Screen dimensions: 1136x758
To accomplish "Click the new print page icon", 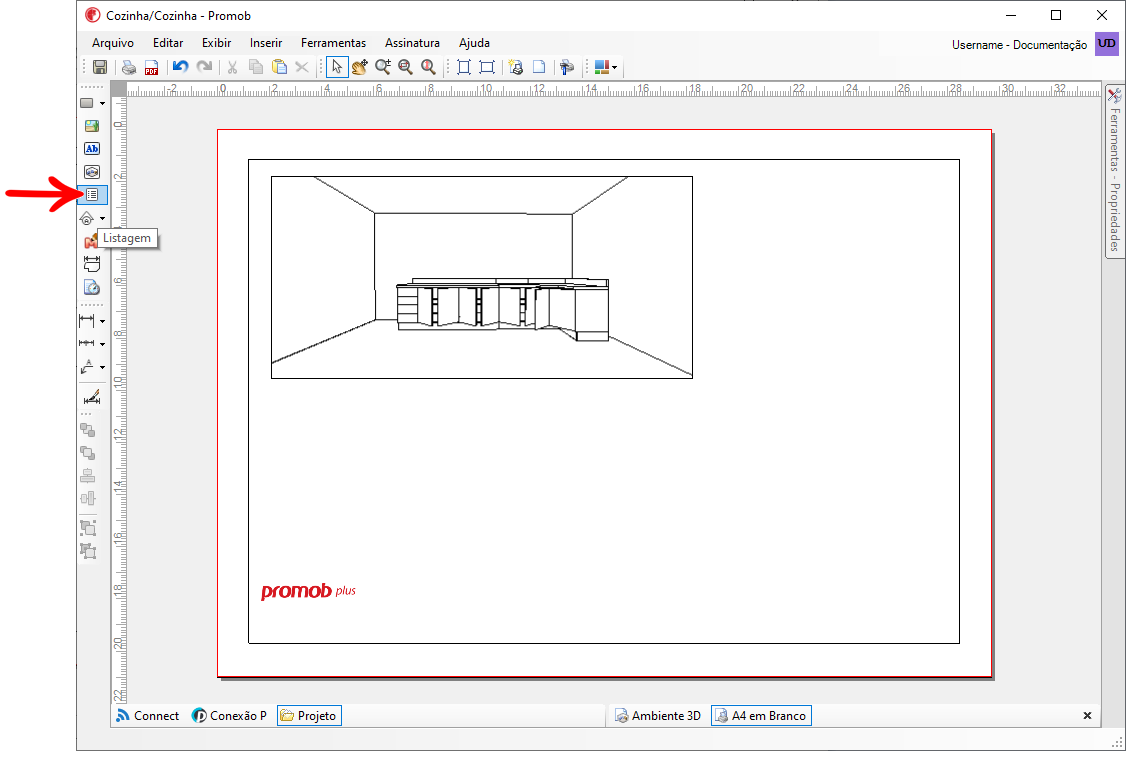I will 516,67.
